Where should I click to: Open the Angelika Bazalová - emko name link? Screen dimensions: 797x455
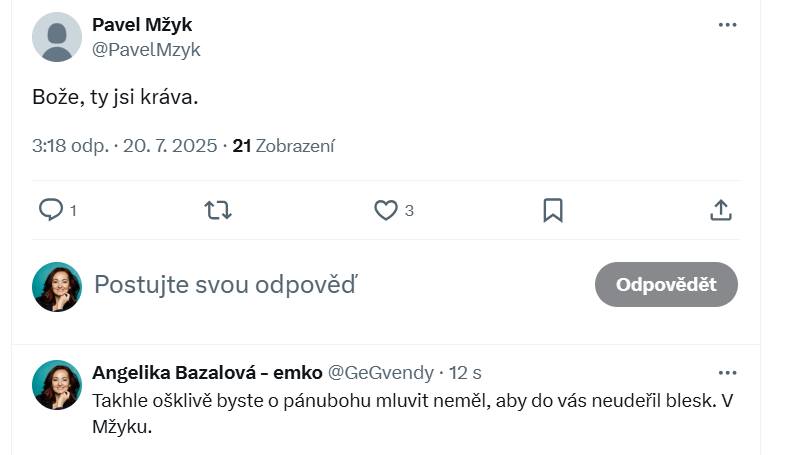pos(207,372)
